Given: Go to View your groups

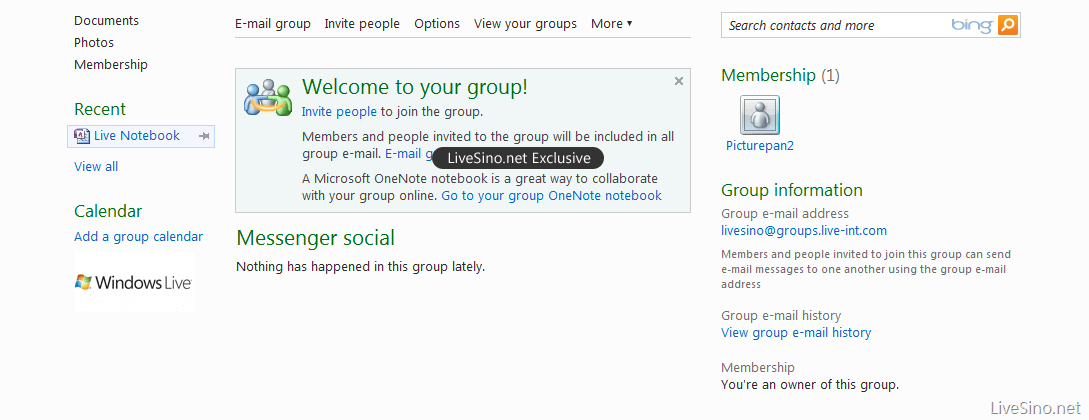Looking at the screenshot, I should click(525, 24).
